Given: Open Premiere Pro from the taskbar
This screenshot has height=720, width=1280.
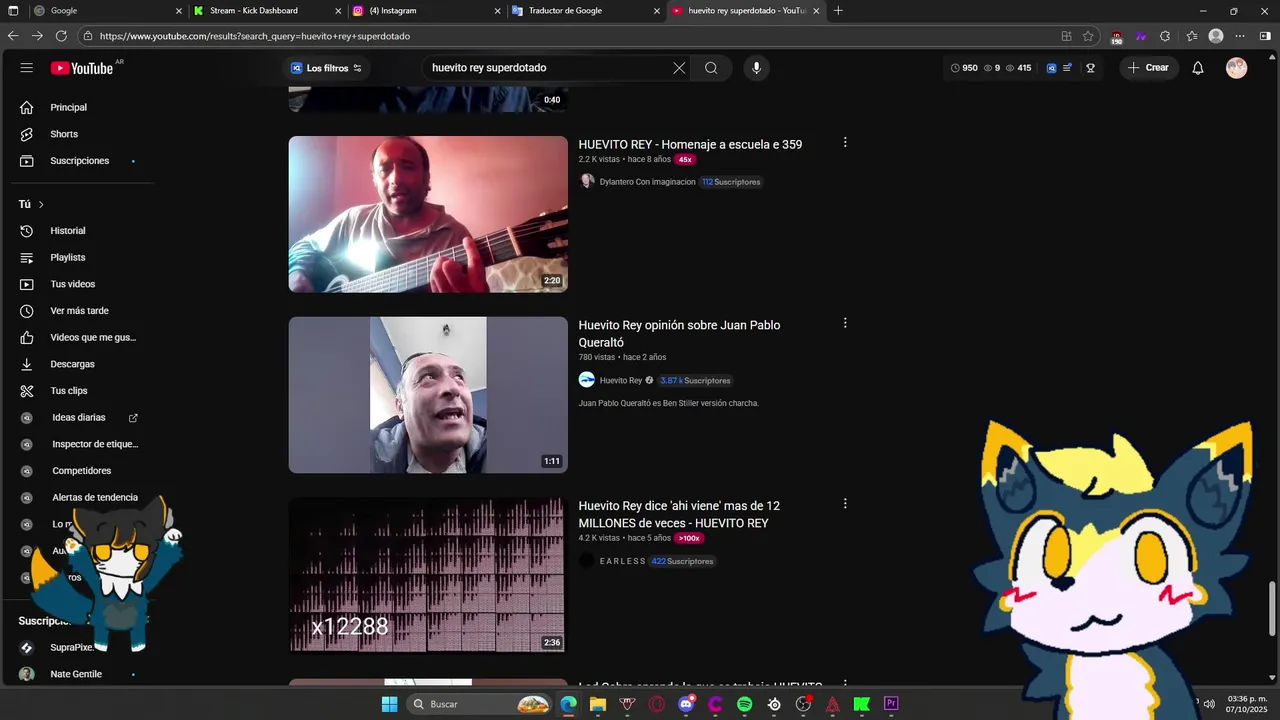Looking at the screenshot, I should 891,704.
